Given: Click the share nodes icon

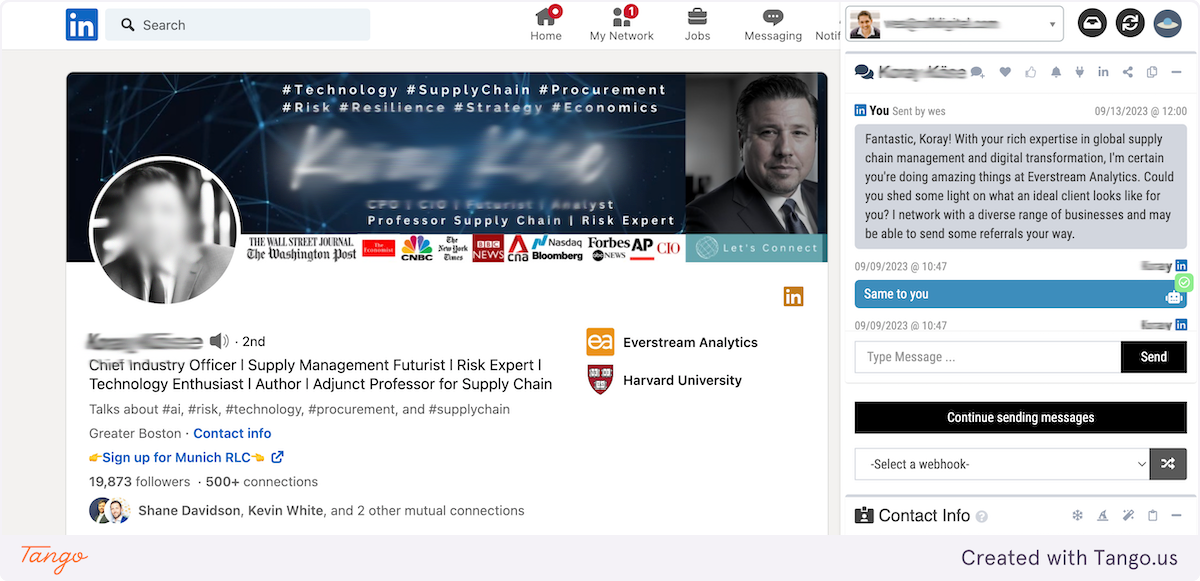Looking at the screenshot, I should [1128, 72].
